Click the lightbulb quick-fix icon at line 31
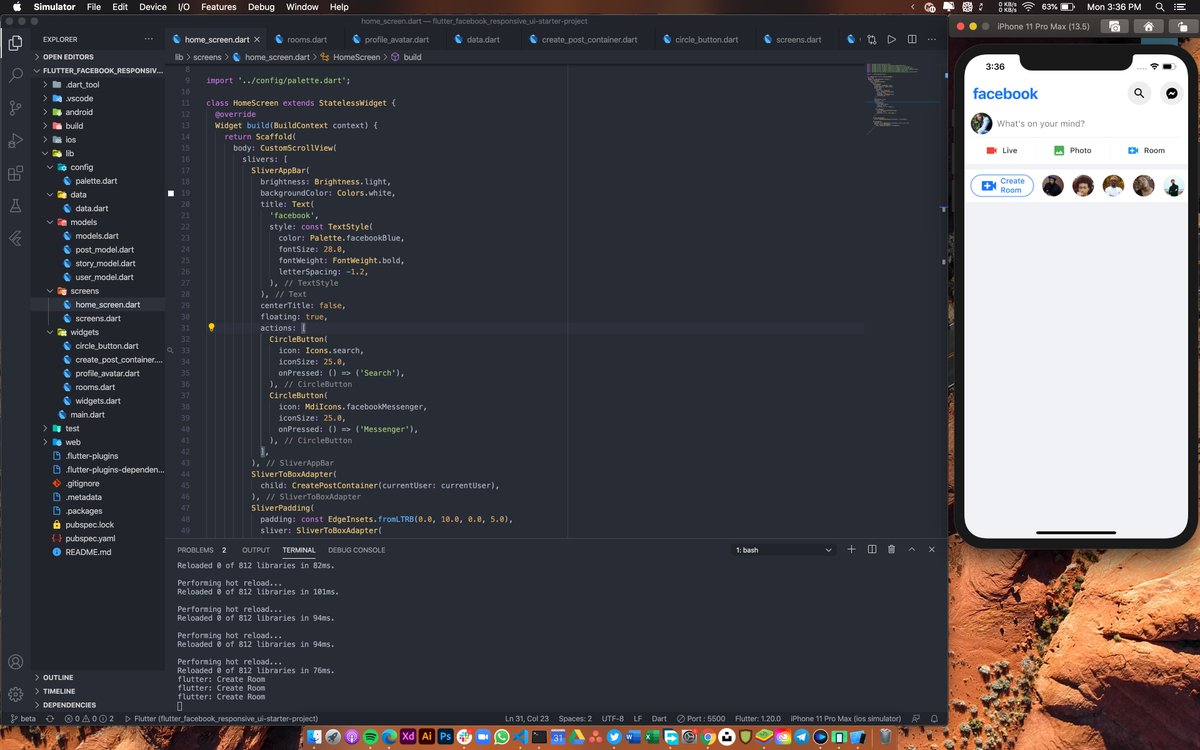The width and height of the screenshot is (1200, 750). pyautogui.click(x=211, y=327)
